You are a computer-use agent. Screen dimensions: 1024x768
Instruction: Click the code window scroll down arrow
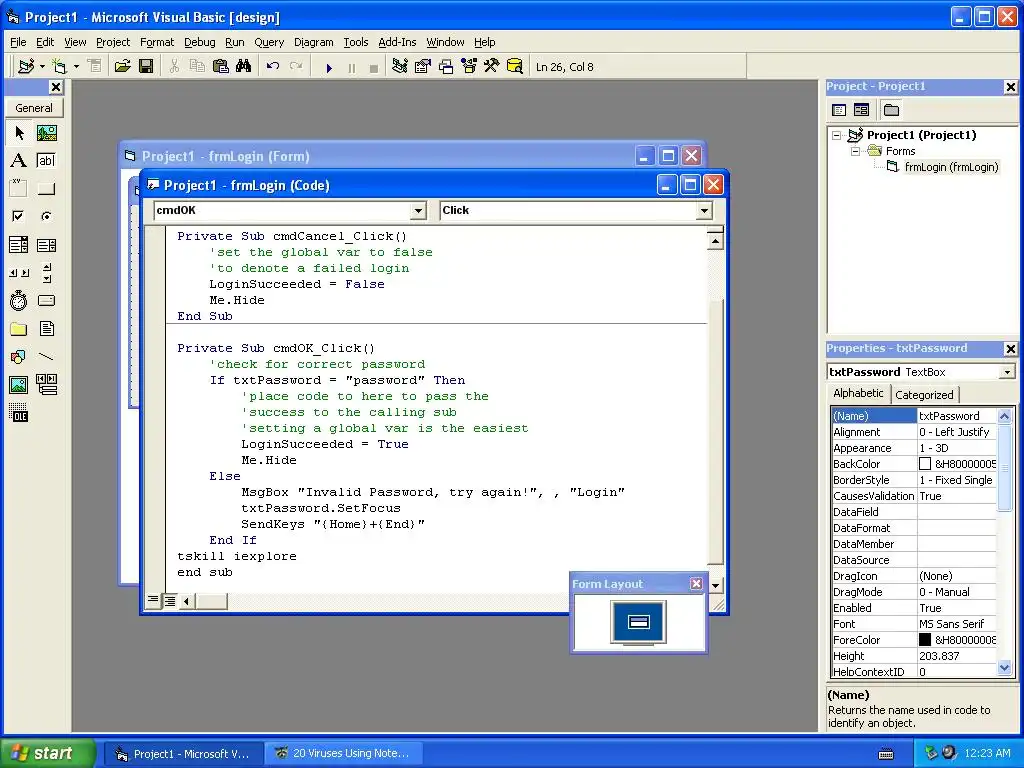pyautogui.click(x=716, y=585)
